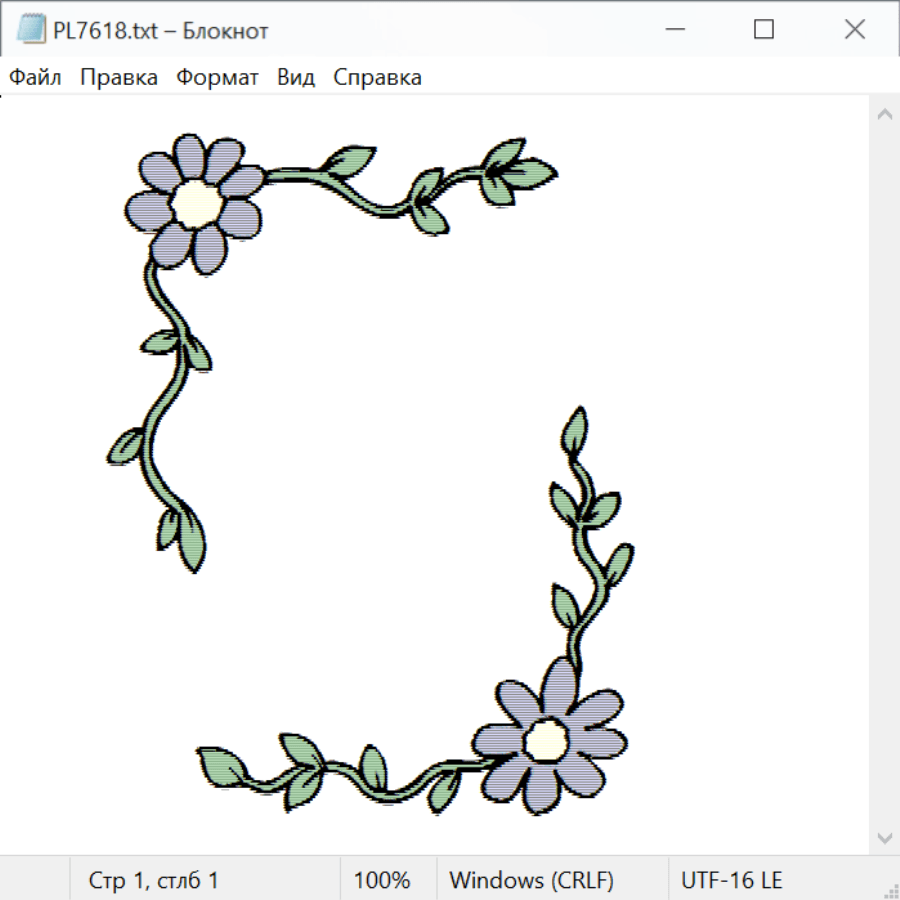Maximize the Блокнот window
This screenshot has width=900, height=900.
click(764, 30)
